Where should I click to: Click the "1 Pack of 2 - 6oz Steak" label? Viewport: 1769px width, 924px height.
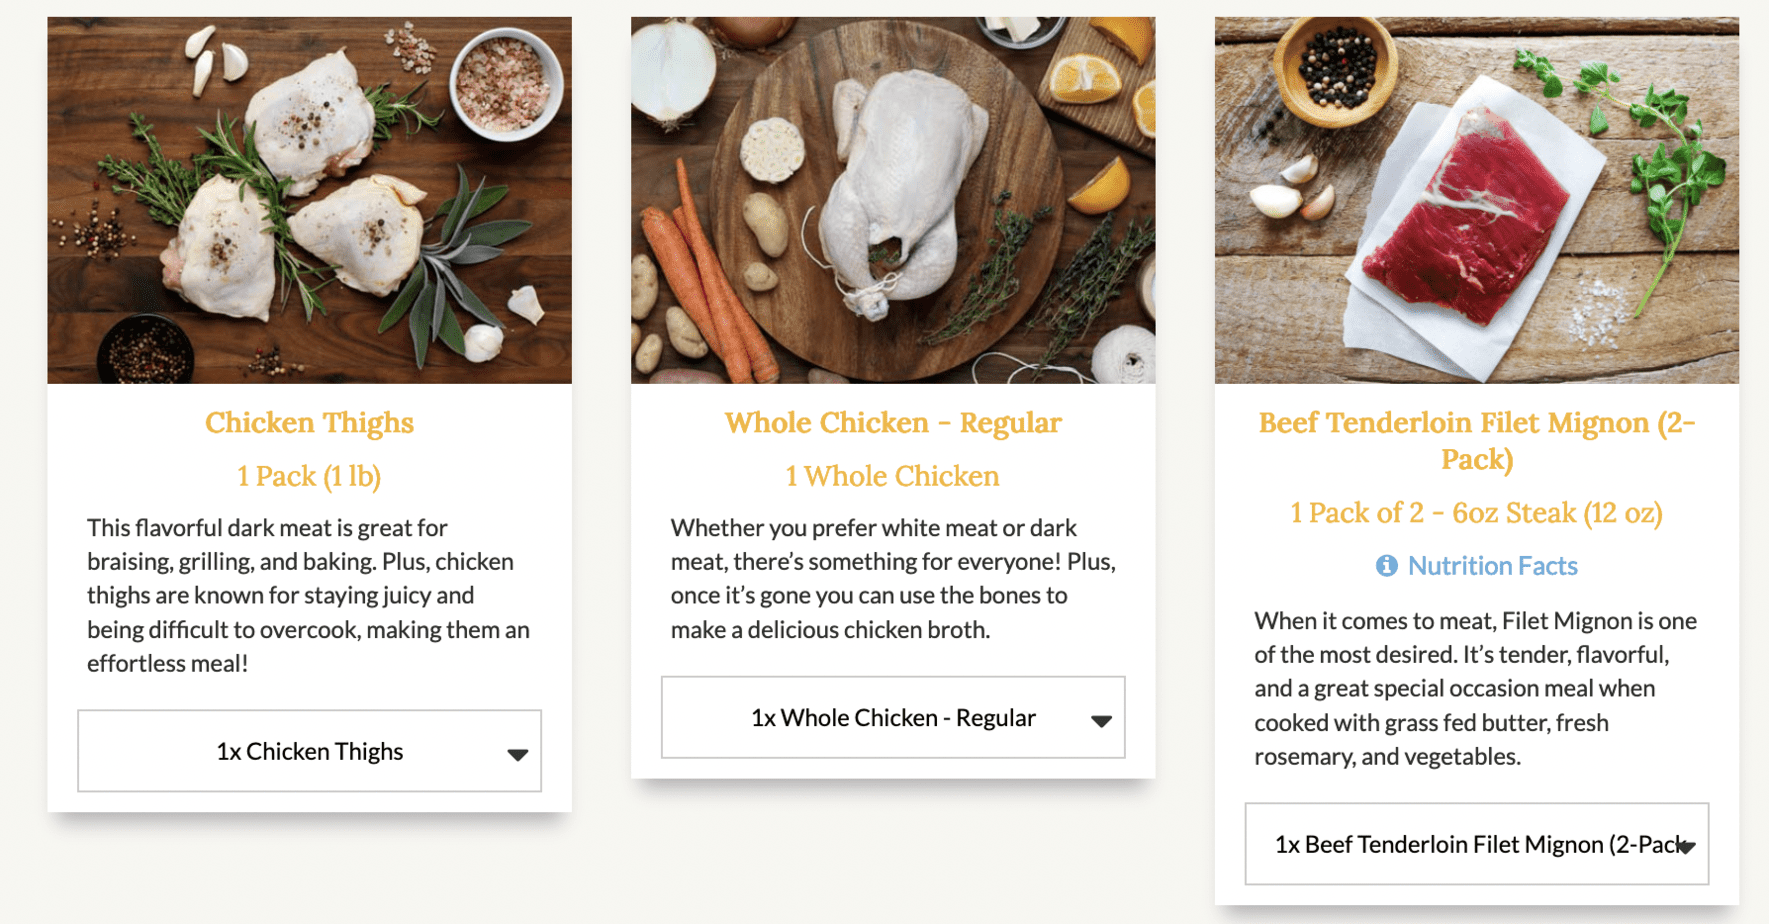pos(1476,513)
